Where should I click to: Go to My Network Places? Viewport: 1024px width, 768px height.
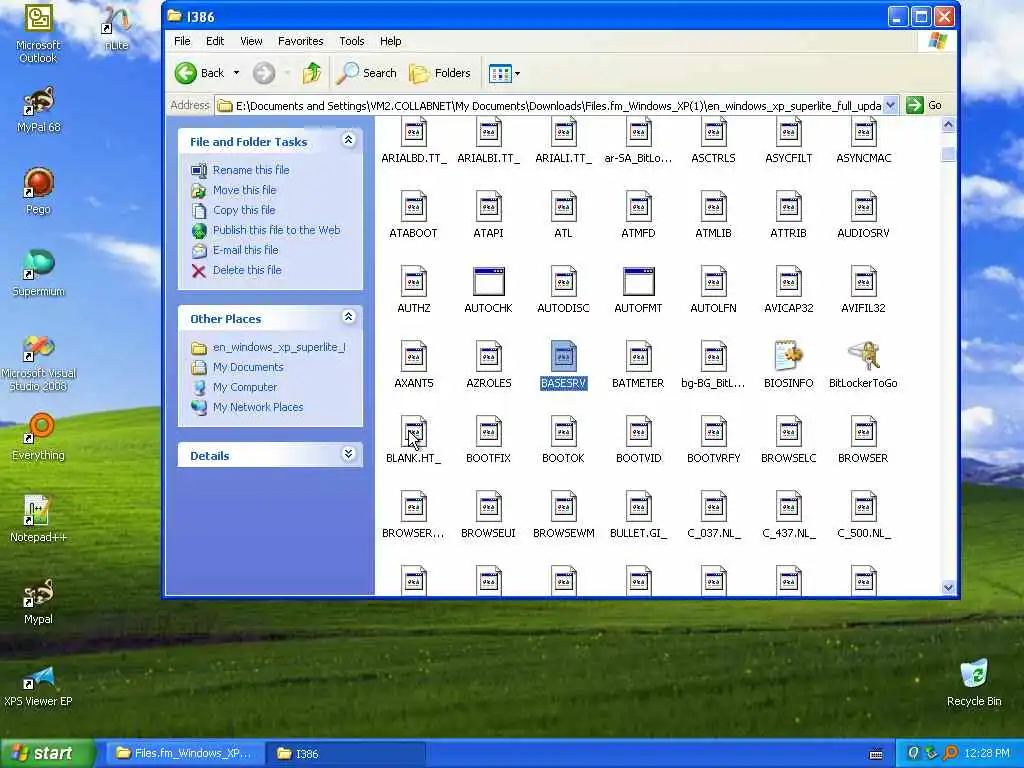pyautogui.click(x=258, y=407)
